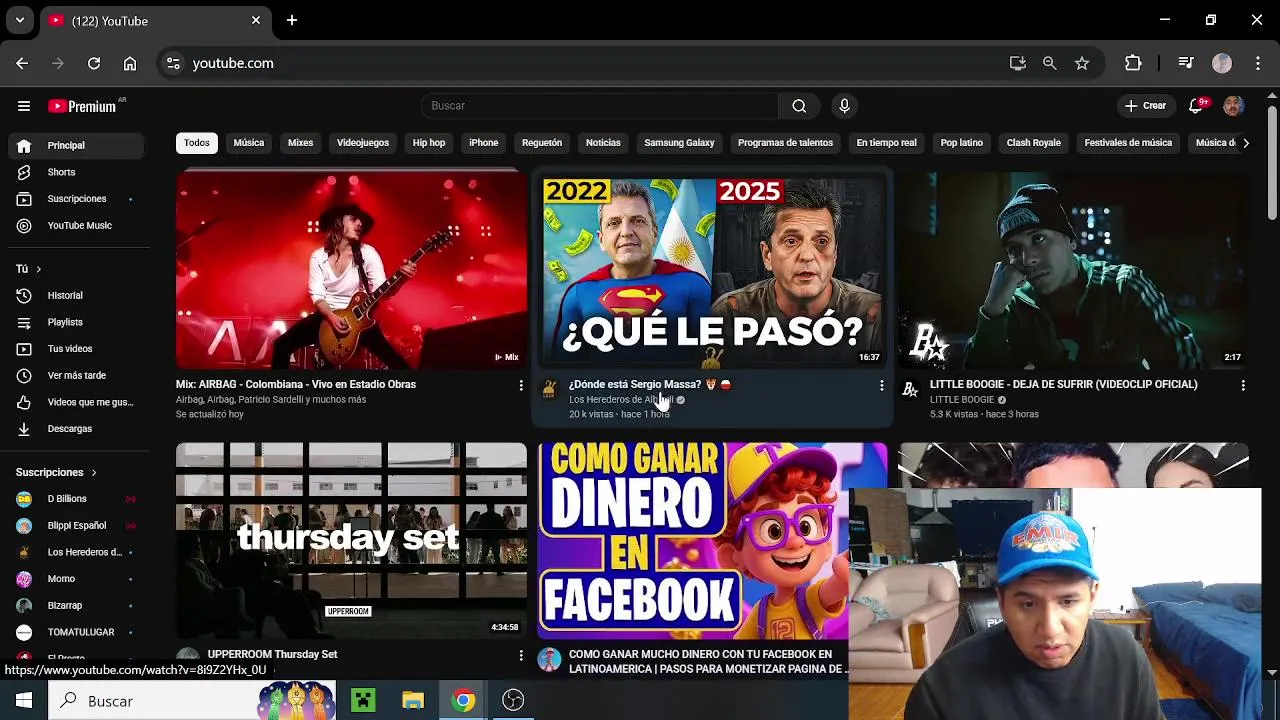The height and width of the screenshot is (720, 1280).
Task: Open Tus videos in the sidebar
Action: coord(76,349)
